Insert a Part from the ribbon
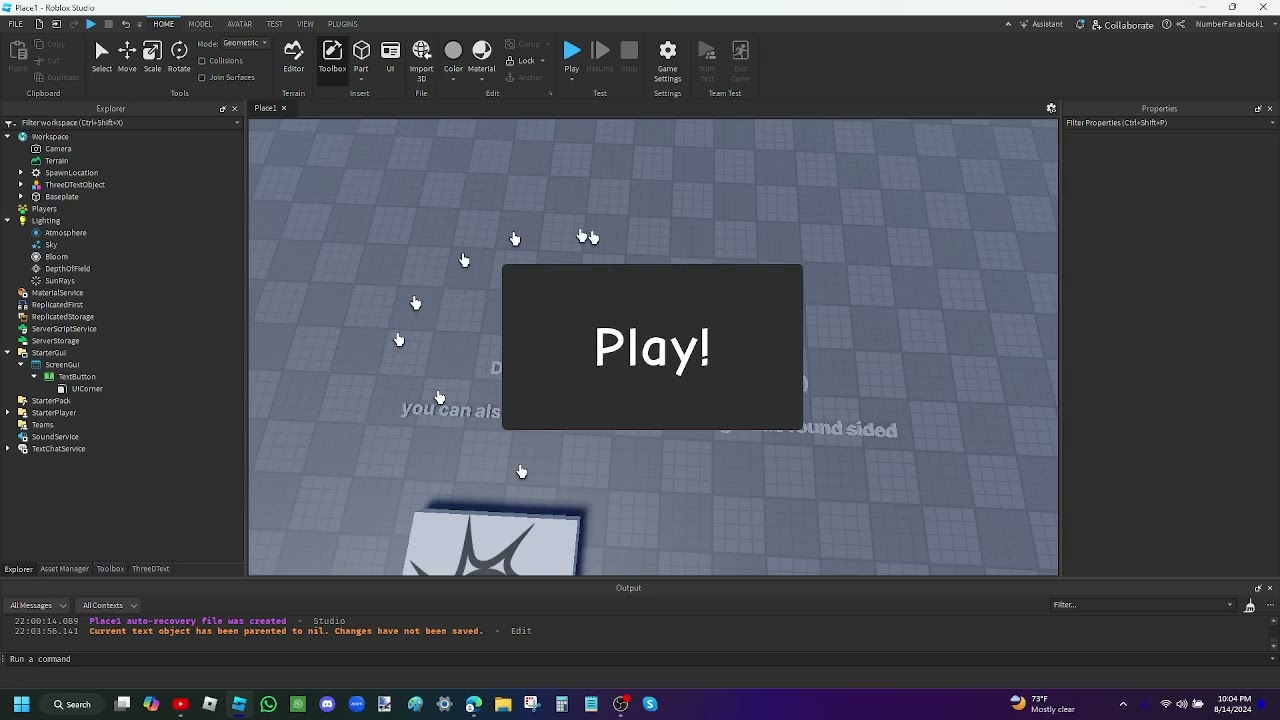 click(x=361, y=57)
